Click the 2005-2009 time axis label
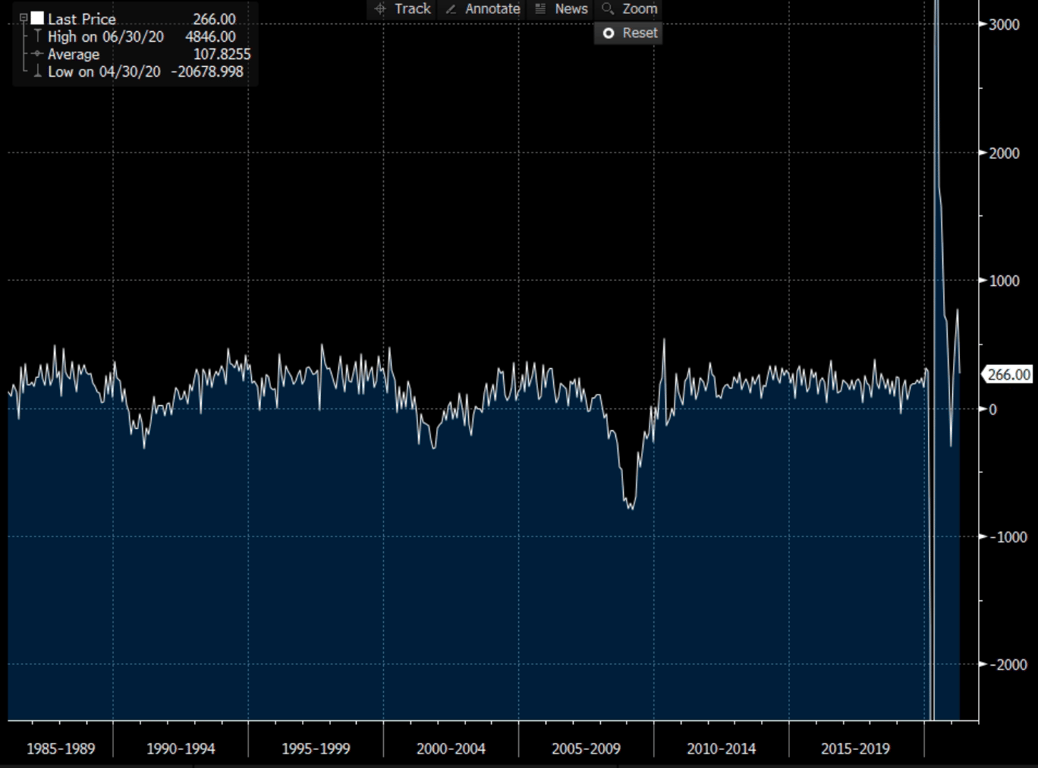This screenshot has width=1038, height=768. 586,749
